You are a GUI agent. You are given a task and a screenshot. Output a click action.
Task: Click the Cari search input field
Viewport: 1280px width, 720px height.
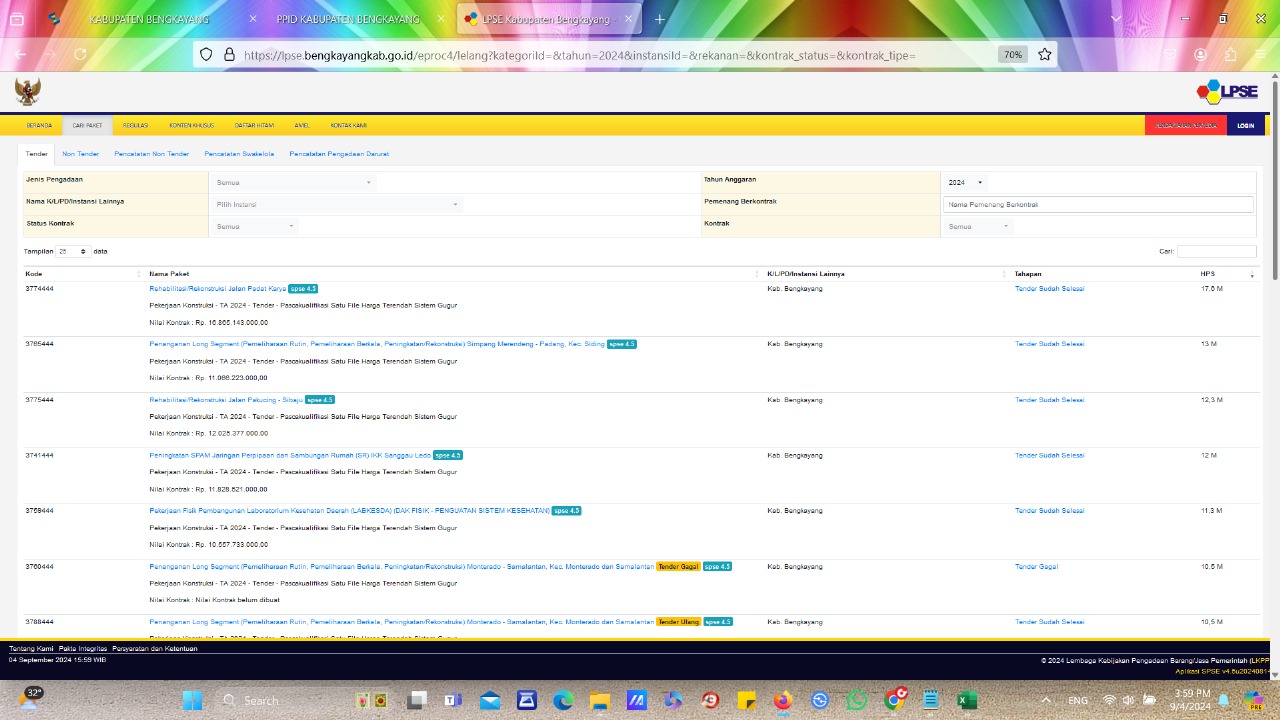tap(1216, 251)
